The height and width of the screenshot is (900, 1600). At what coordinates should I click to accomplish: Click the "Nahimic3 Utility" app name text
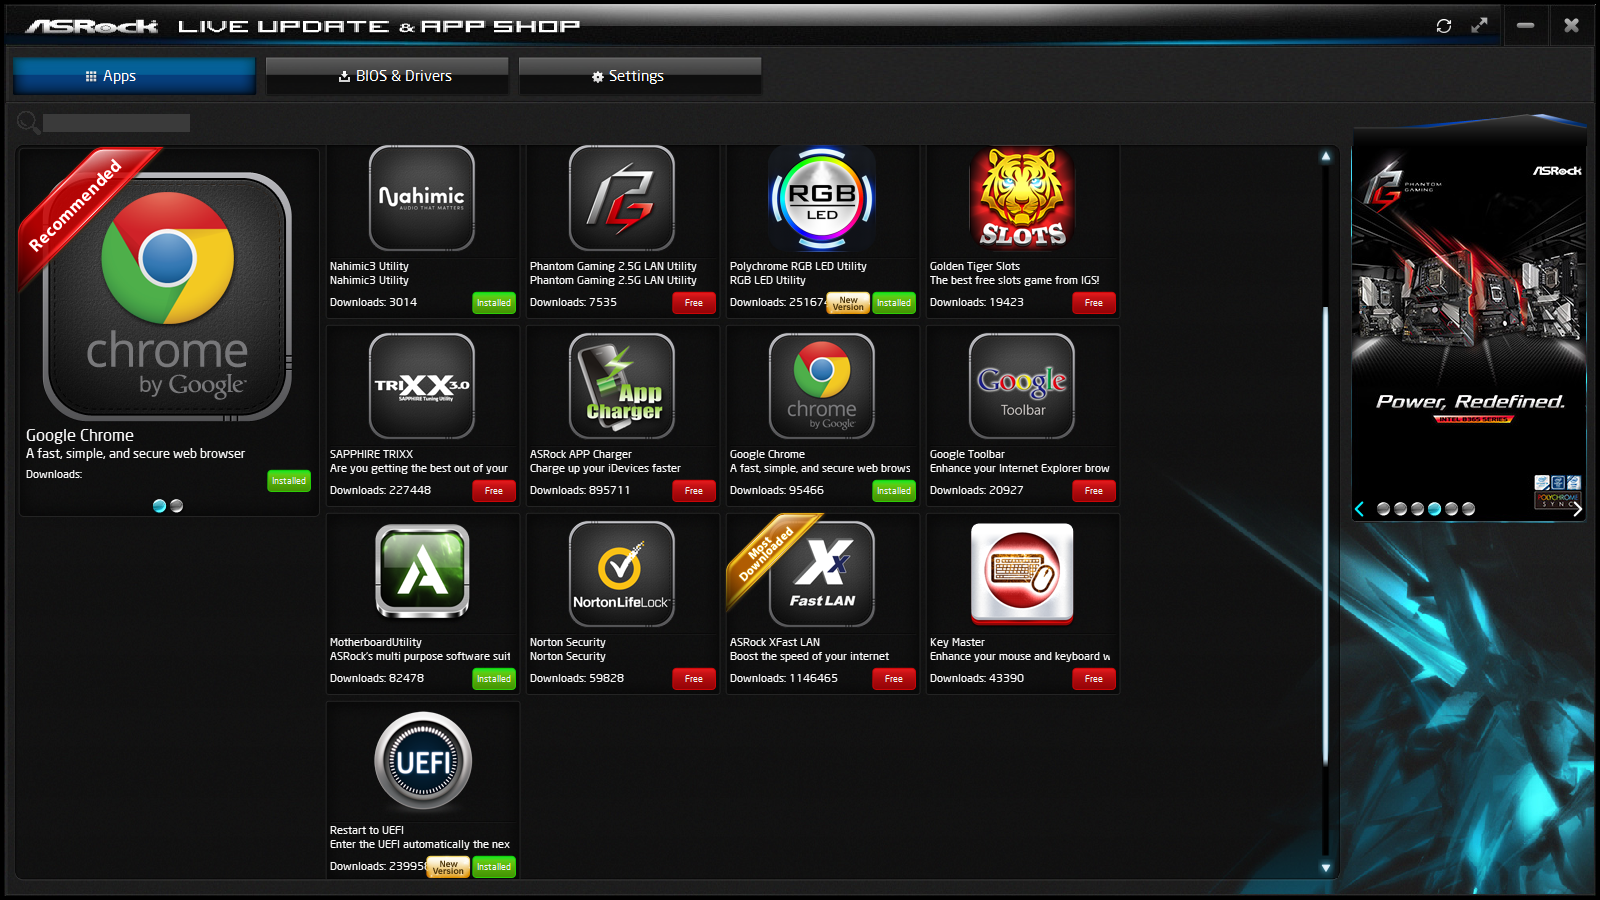369,267
